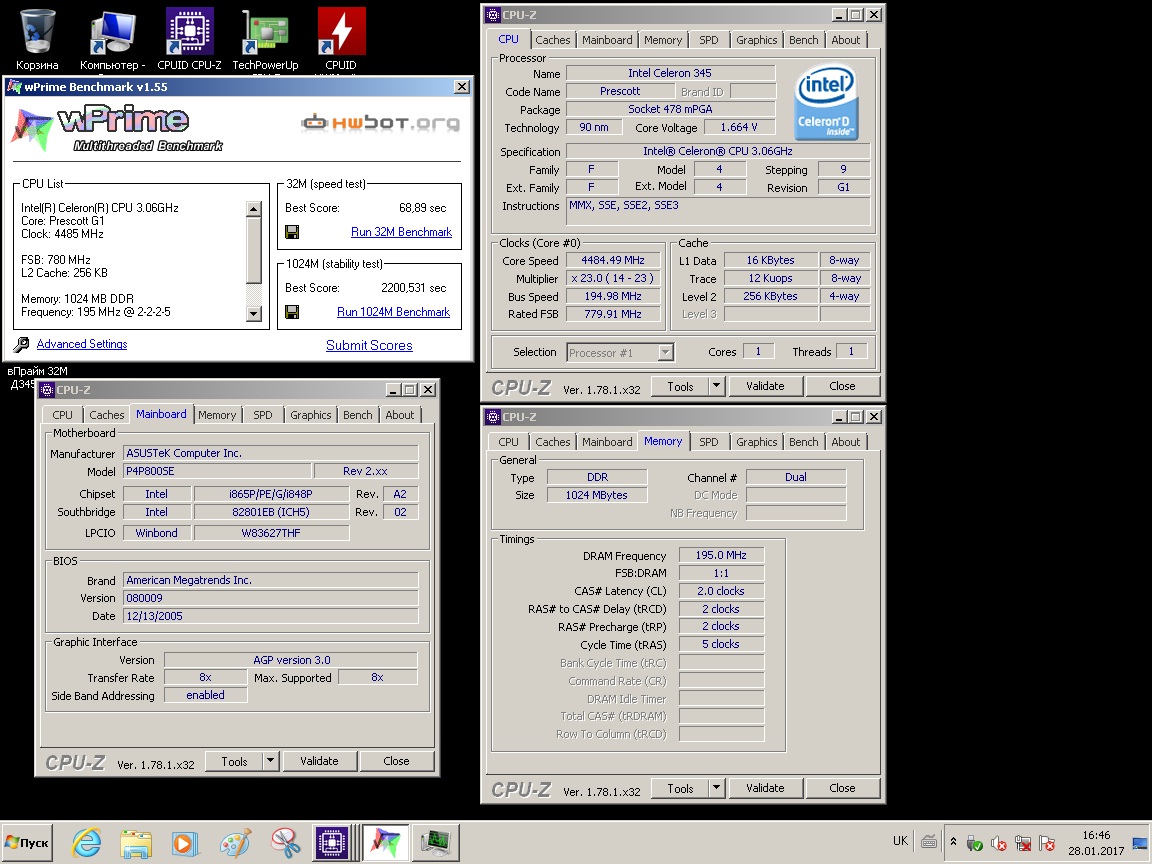Click the 195.0 MHz DRAM Frequency value
Screen dimensions: 1152x864
click(x=721, y=555)
